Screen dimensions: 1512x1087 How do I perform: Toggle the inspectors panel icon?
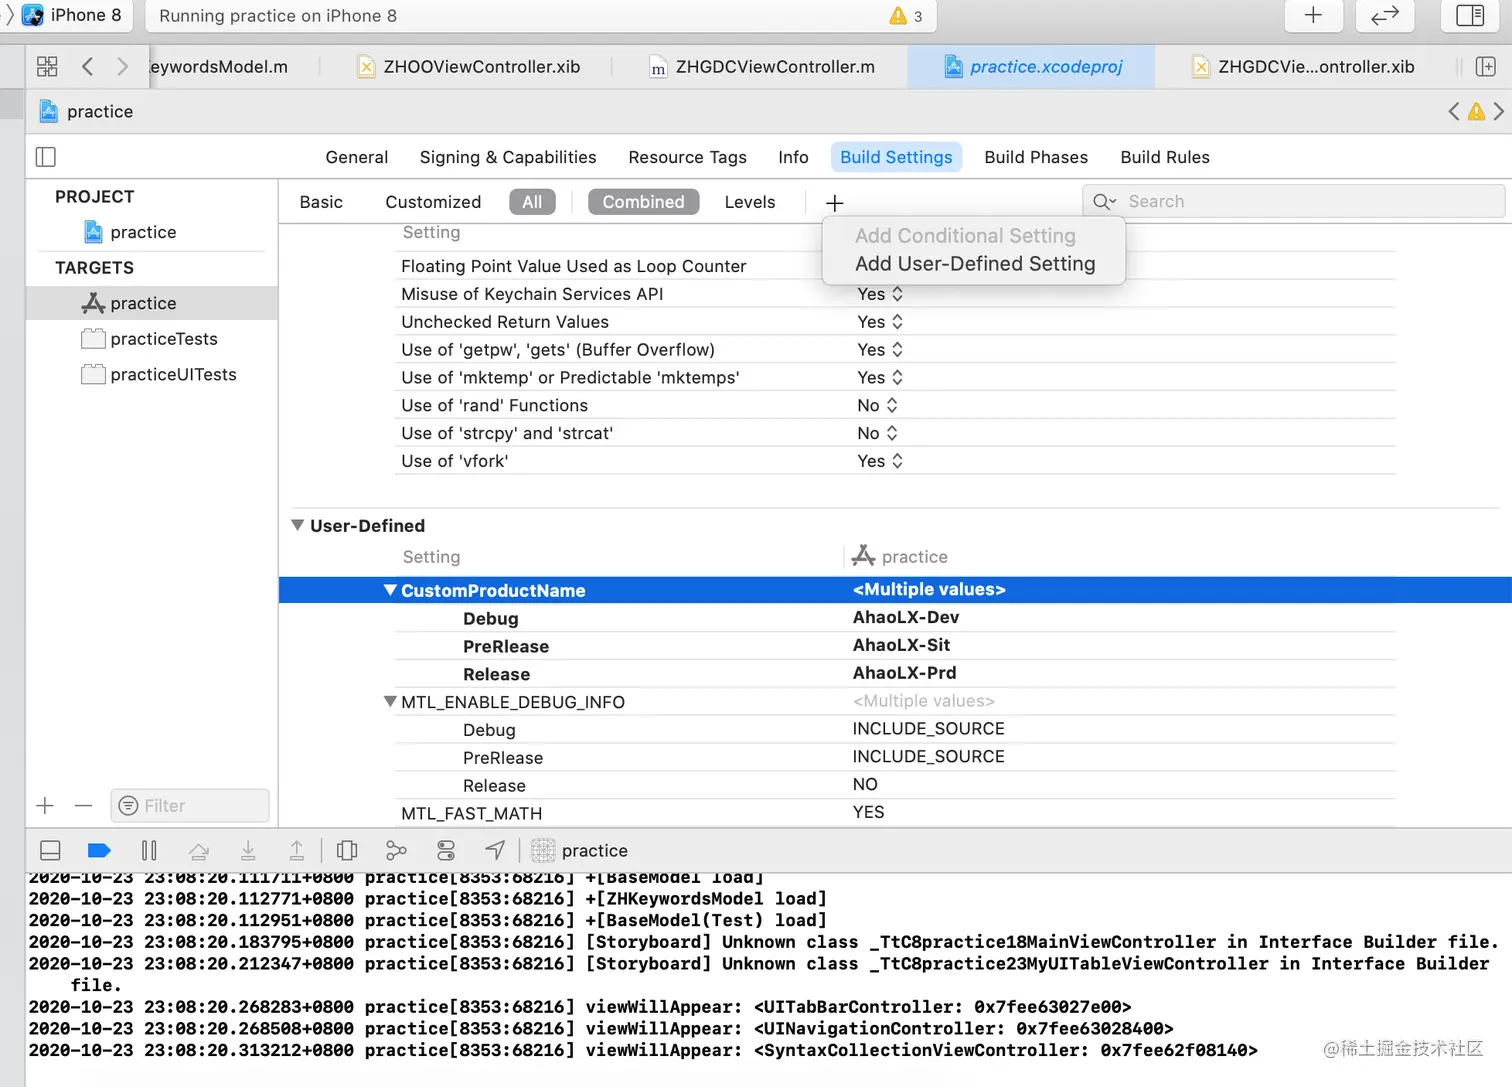[x=1470, y=15]
